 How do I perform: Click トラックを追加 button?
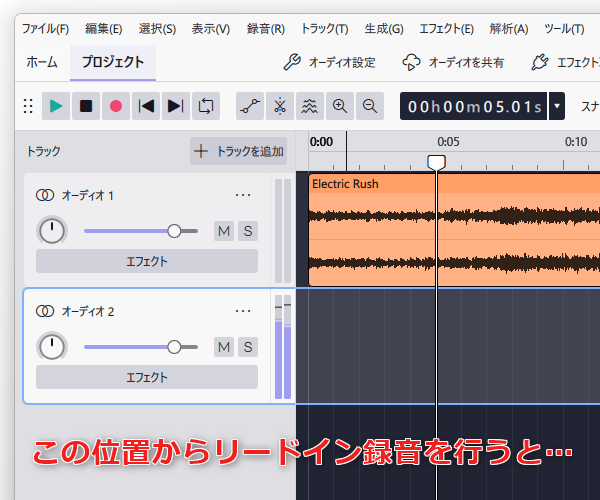coord(238,151)
